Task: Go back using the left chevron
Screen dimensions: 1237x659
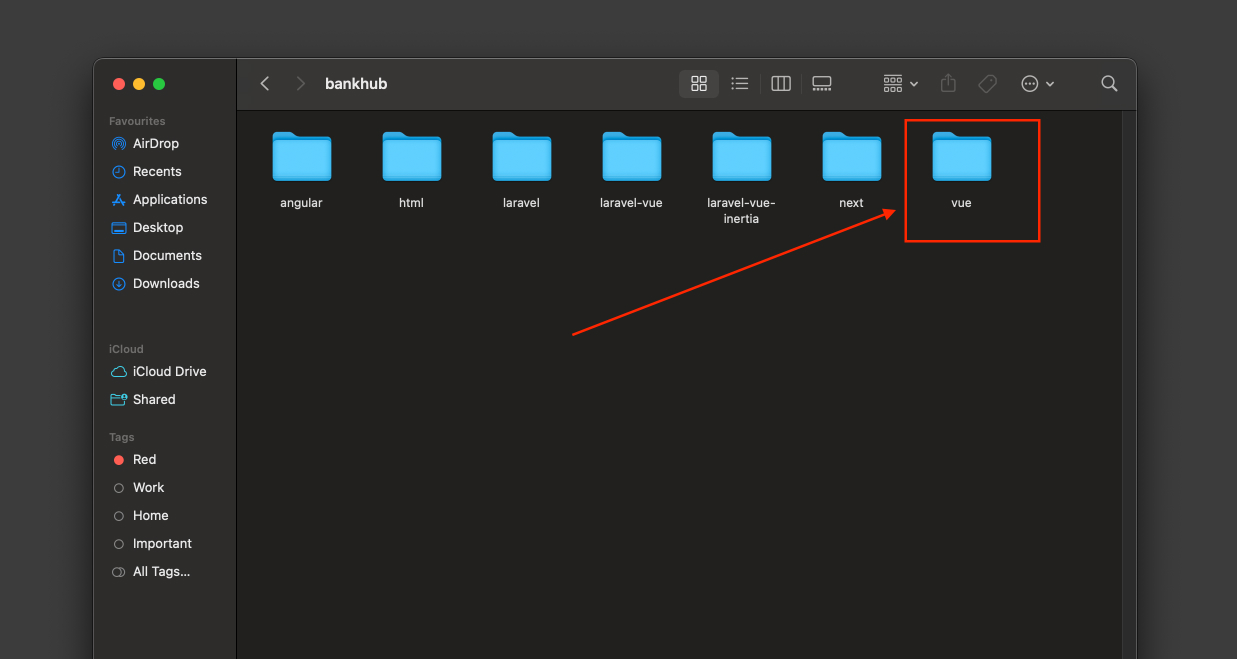Action: tap(265, 84)
